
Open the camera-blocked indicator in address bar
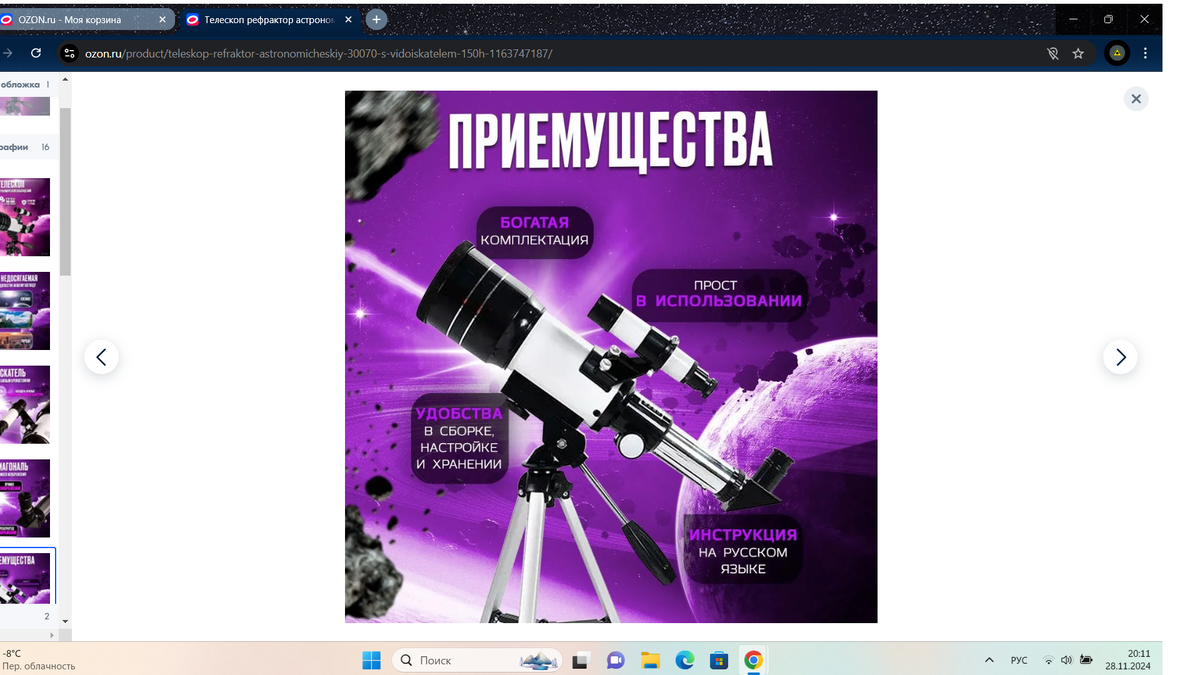pos(1052,53)
